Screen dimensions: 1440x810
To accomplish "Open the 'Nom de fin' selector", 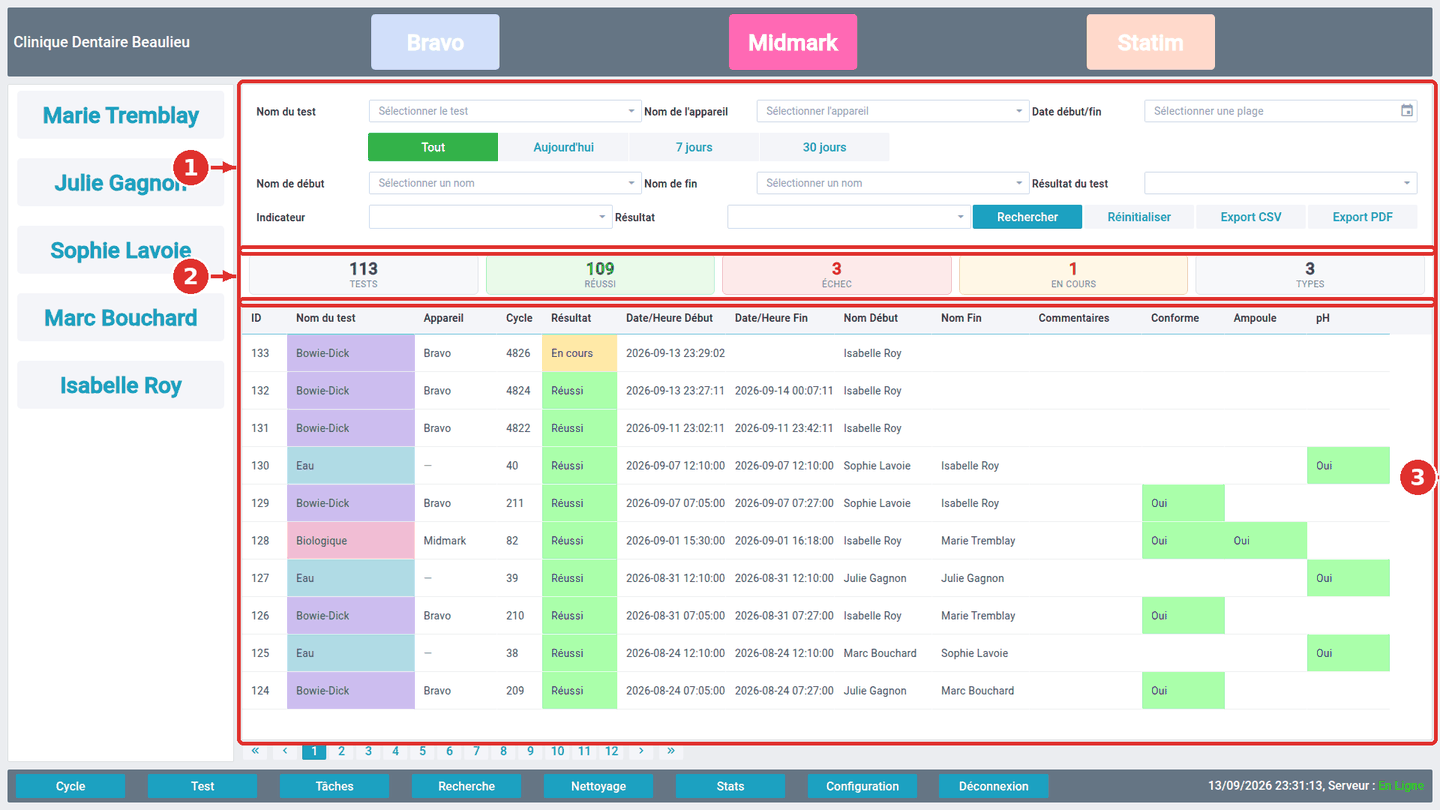I will [x=893, y=183].
